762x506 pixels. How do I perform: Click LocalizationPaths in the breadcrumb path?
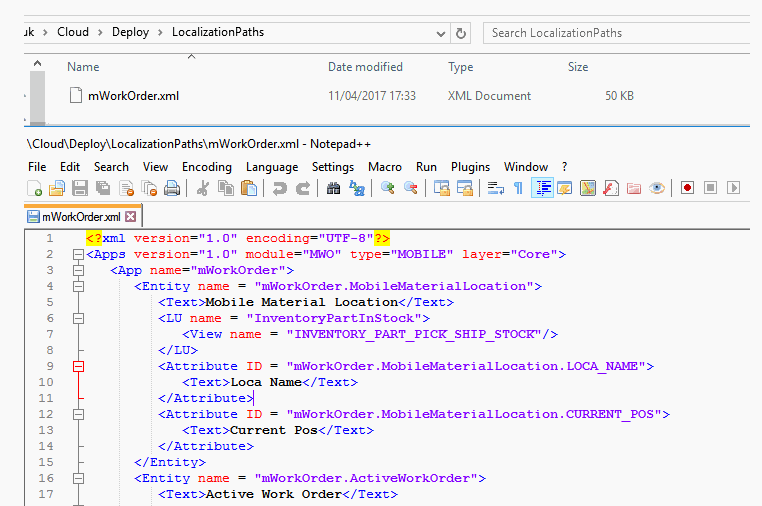pos(218,32)
